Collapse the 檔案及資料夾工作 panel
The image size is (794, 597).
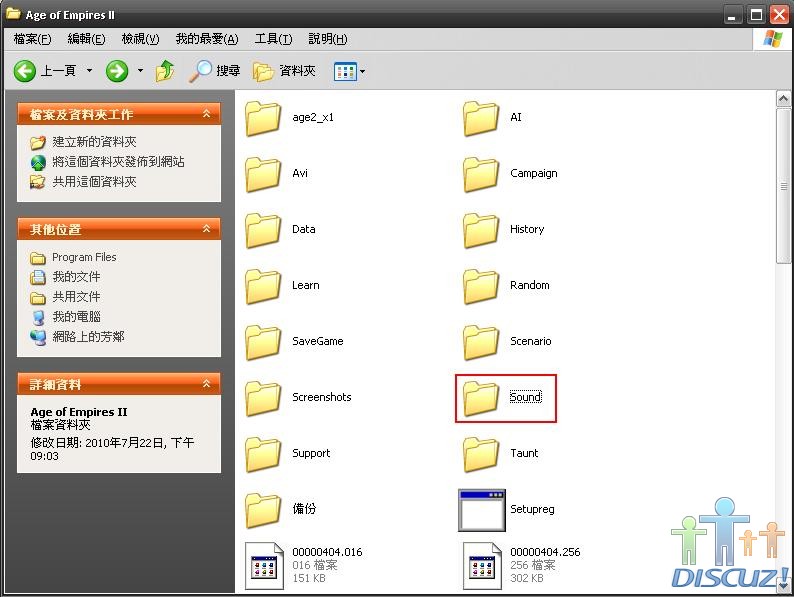pyautogui.click(x=207, y=114)
